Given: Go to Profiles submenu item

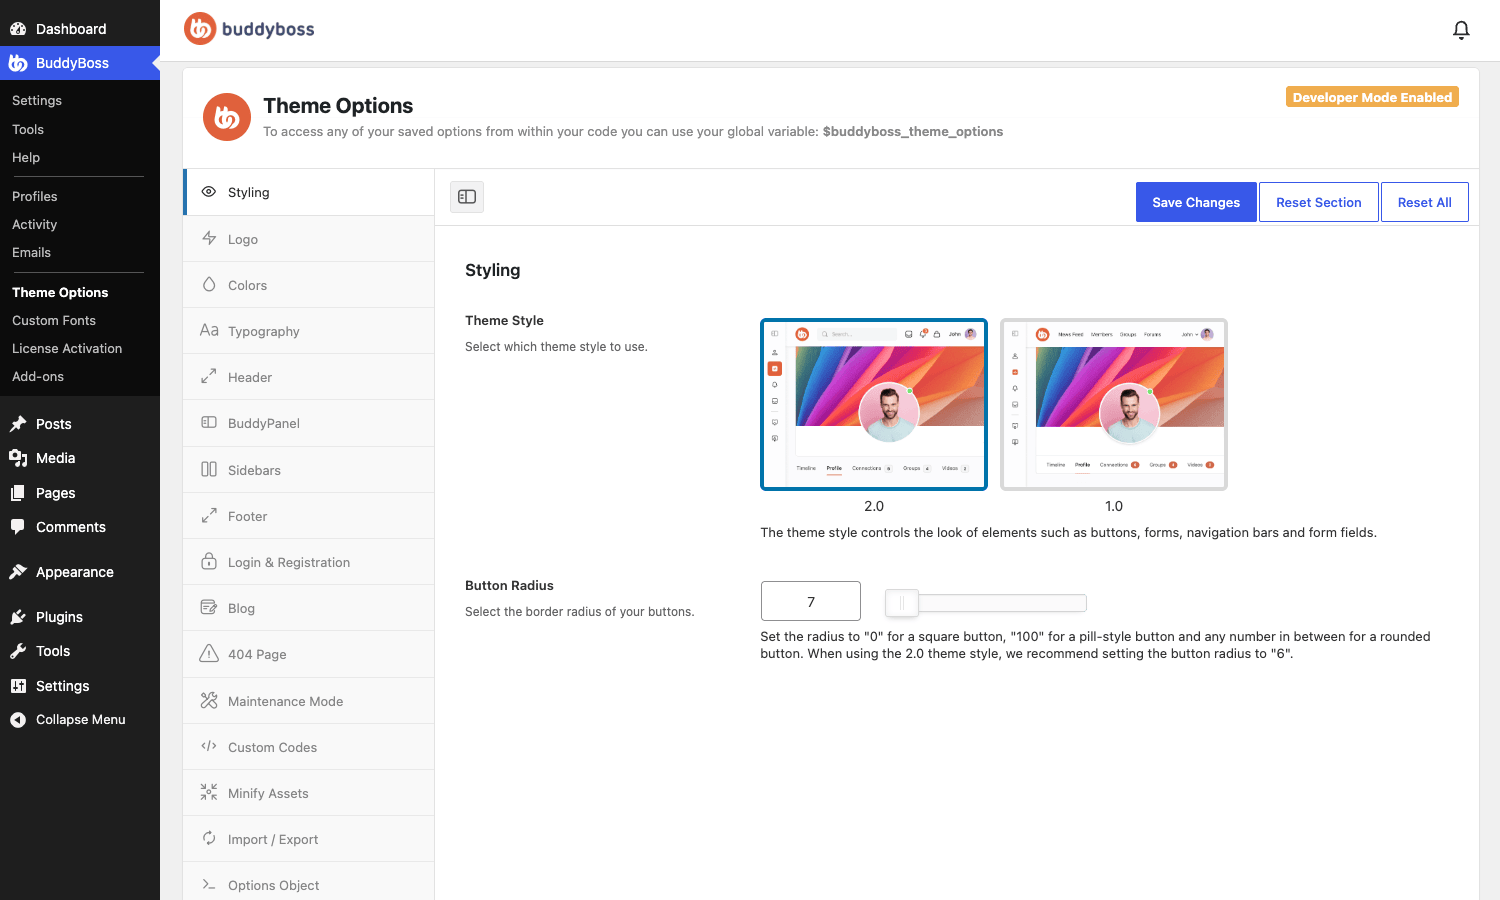Looking at the screenshot, I should tap(35, 197).
